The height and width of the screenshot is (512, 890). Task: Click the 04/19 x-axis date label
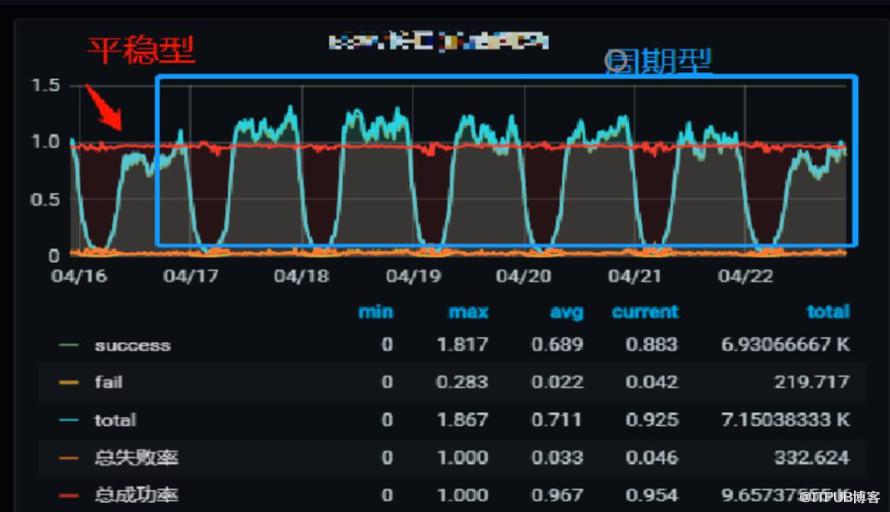(413, 276)
